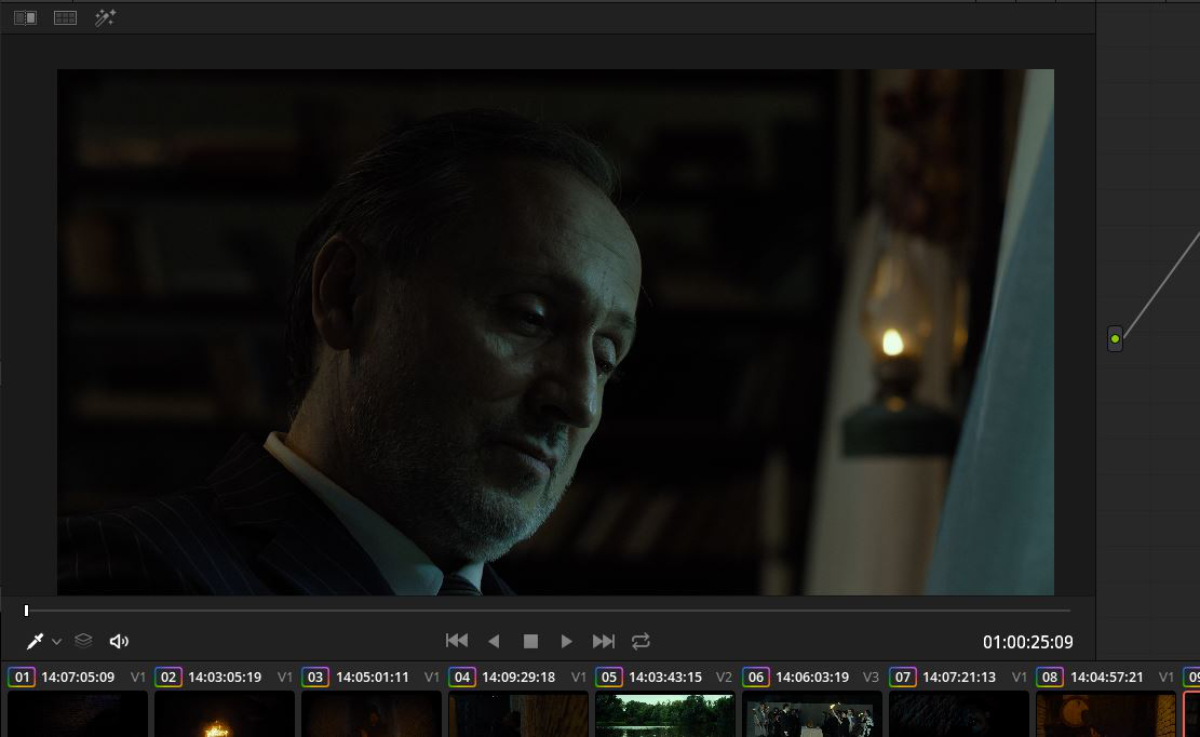
Task: Click timecode 14:03:43:15
Action: pos(666,677)
